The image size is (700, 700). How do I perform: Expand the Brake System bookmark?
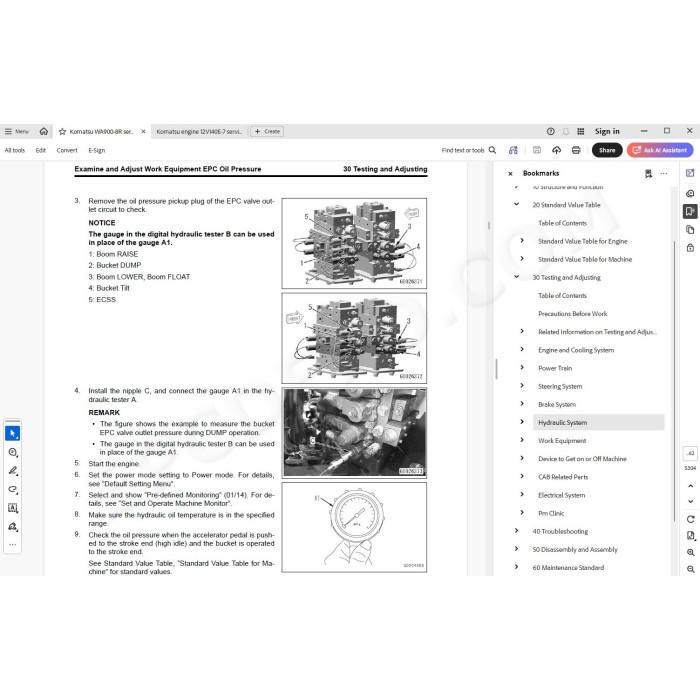522,404
